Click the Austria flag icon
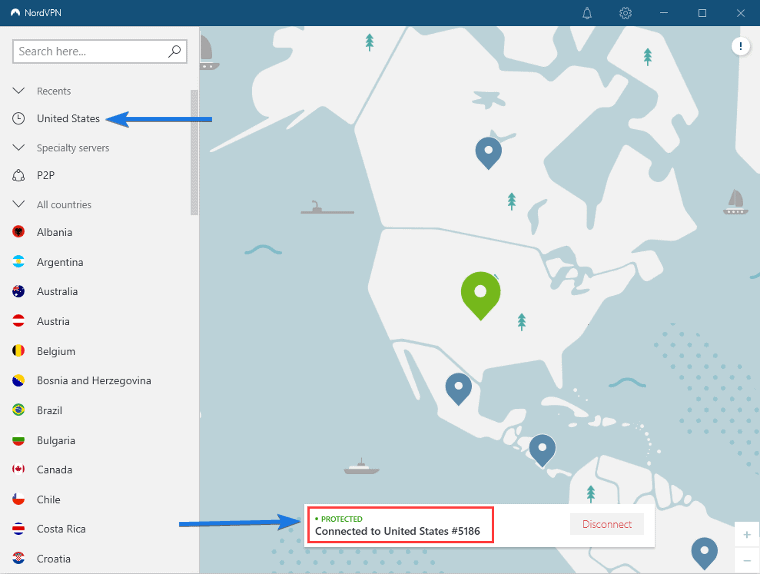This screenshot has width=760, height=574. [x=18, y=321]
